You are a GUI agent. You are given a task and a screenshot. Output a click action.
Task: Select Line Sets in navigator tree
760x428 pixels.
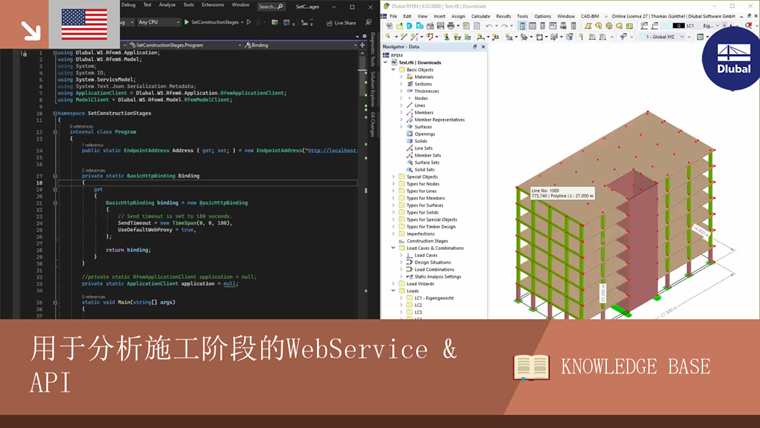coord(423,148)
